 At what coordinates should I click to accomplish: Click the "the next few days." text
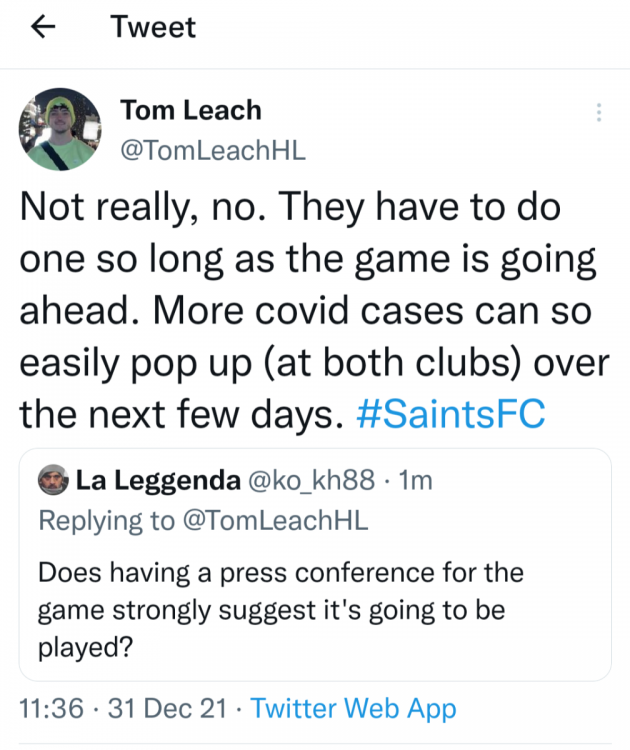pyautogui.click(x=183, y=413)
